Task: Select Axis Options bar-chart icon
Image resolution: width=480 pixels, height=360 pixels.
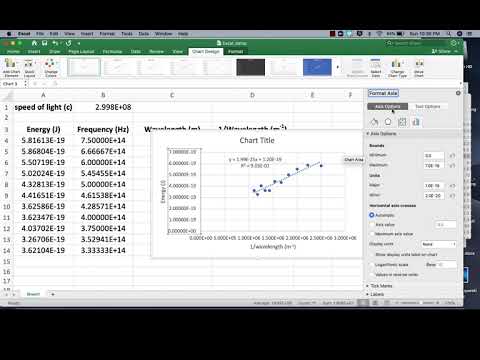Action: coord(416,122)
